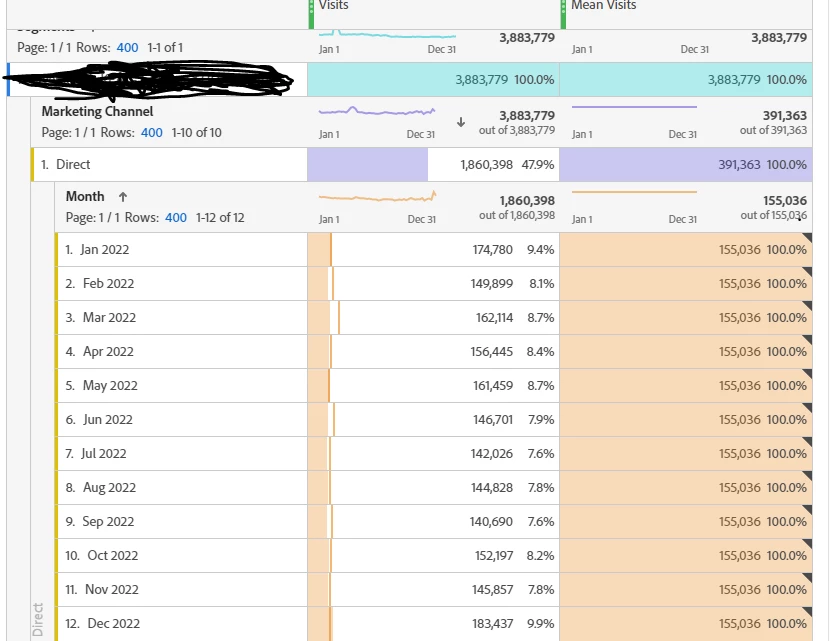Click the corner triangle in Oct 2022 Mean Visits cell
This screenshot has width=838, height=641.
pos(808,543)
